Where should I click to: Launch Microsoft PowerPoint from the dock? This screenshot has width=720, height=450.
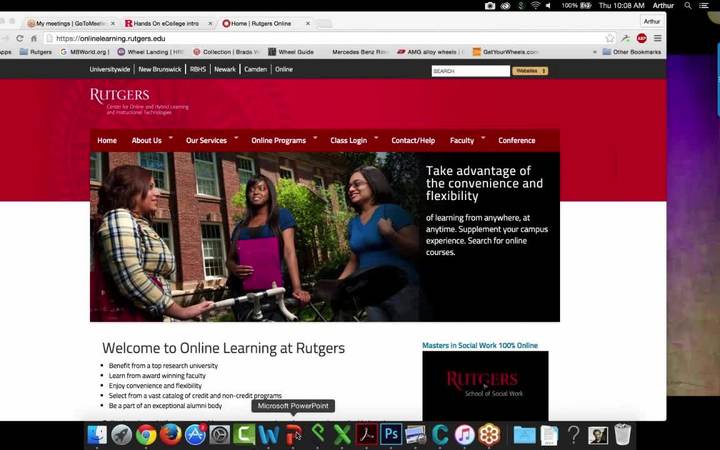[293, 434]
